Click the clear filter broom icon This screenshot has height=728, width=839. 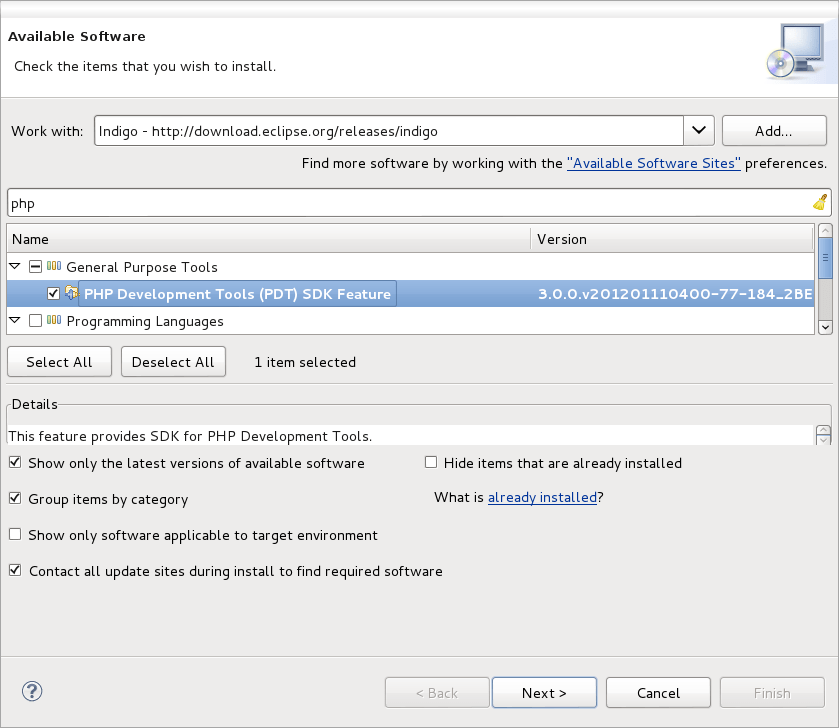click(x=820, y=202)
